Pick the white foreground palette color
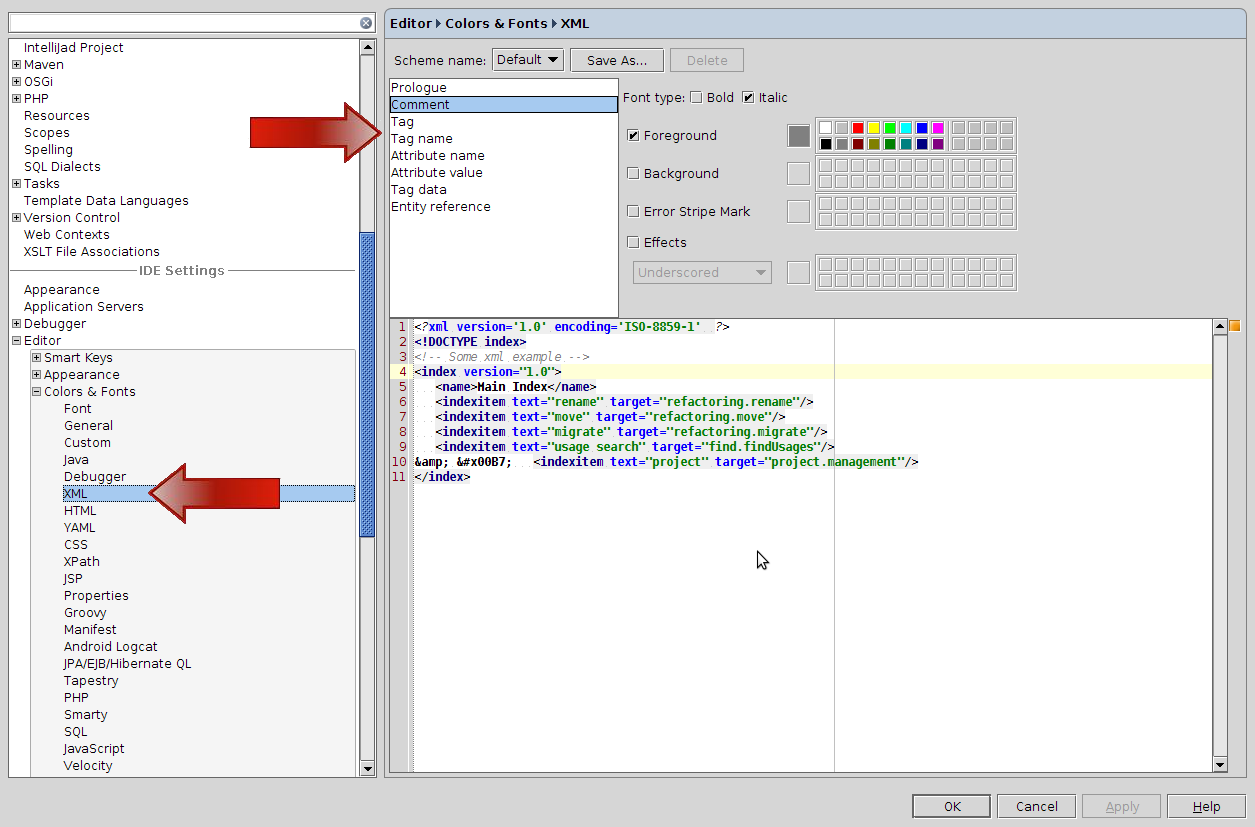The height and width of the screenshot is (827, 1255). click(826, 128)
